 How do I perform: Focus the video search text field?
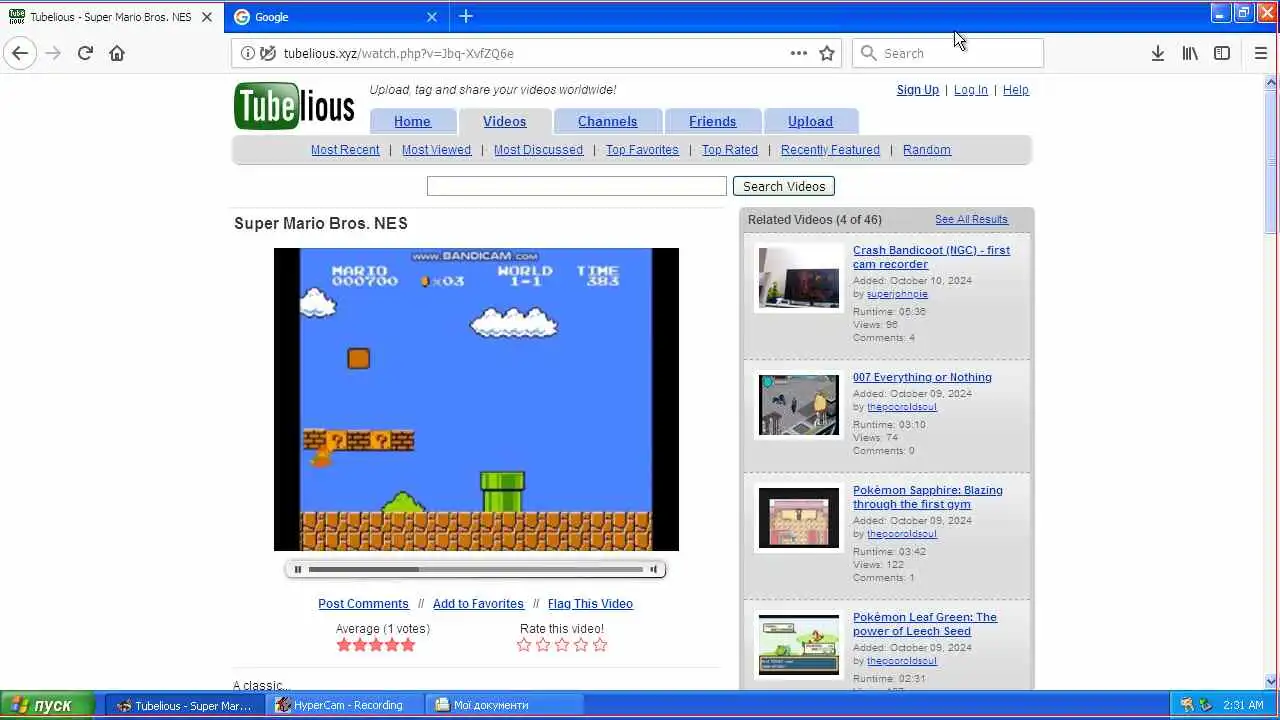tap(577, 186)
